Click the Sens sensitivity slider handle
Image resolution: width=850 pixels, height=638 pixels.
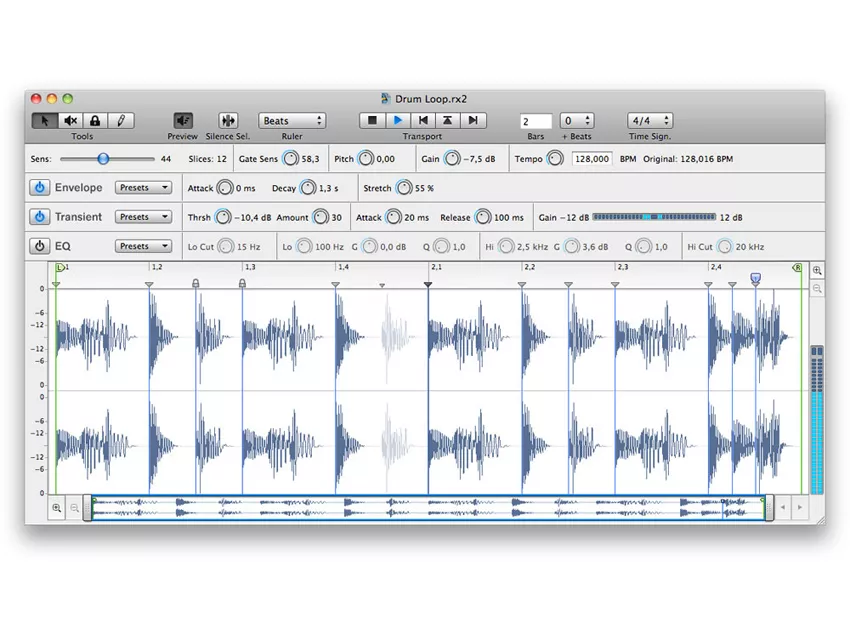(103, 159)
